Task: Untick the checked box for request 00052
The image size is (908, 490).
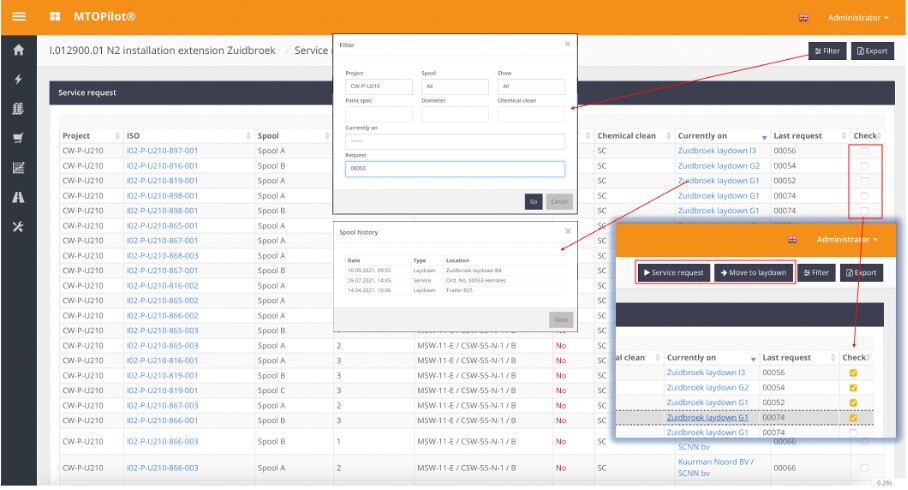Action: tap(853, 402)
